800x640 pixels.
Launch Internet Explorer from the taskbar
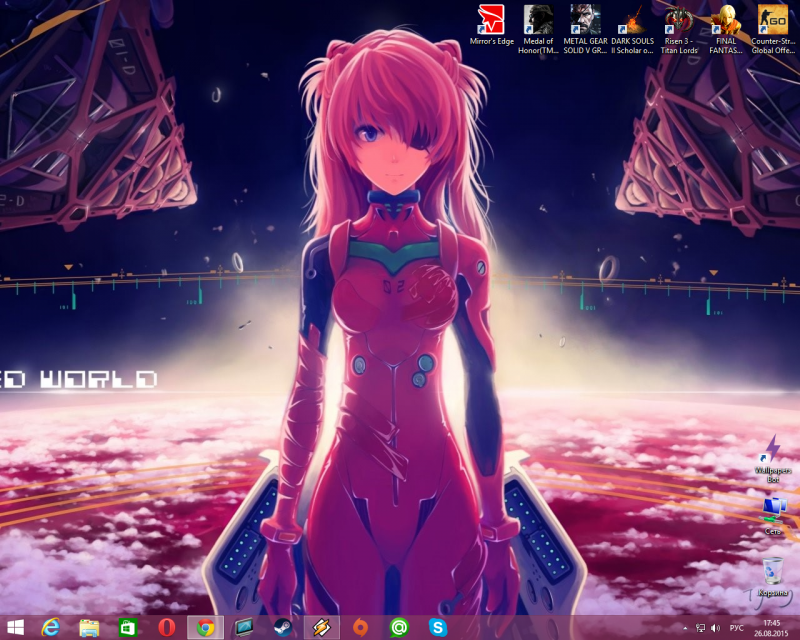point(51,627)
